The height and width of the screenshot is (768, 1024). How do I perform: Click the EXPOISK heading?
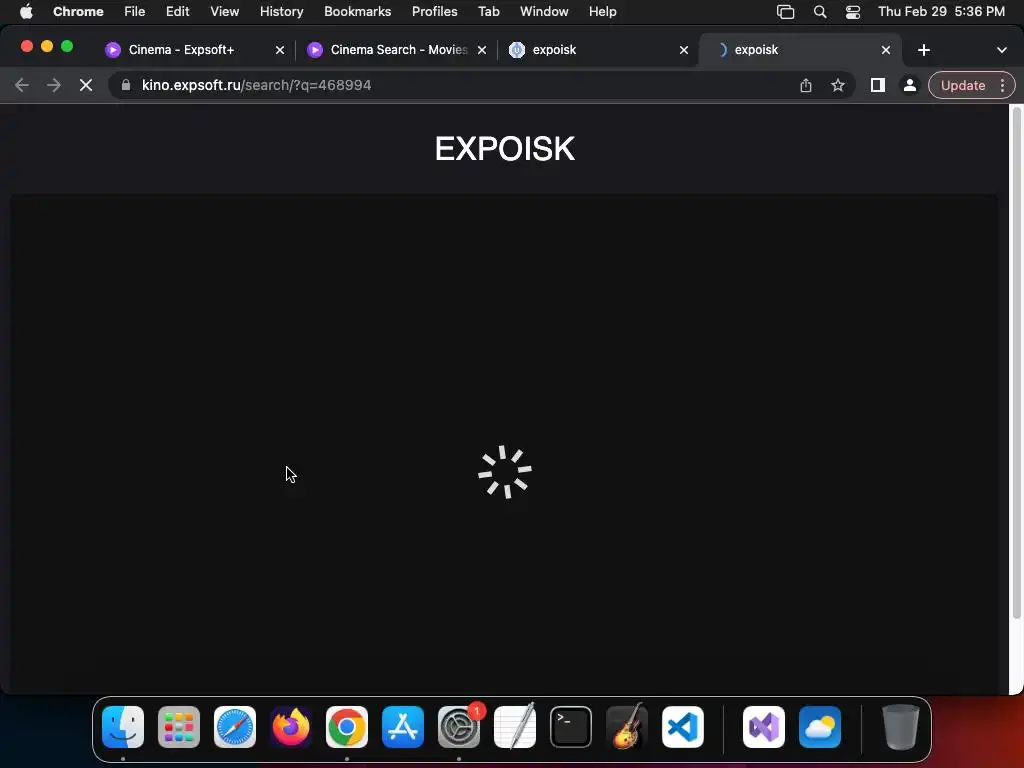[505, 149]
